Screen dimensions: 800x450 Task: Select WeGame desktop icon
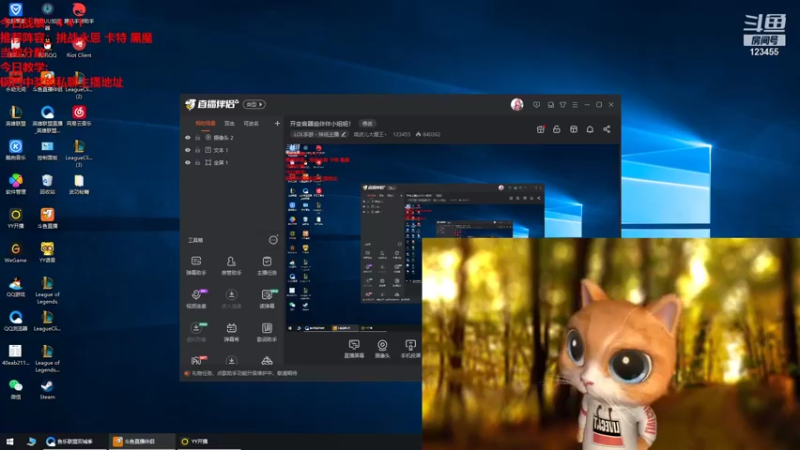click(16, 253)
